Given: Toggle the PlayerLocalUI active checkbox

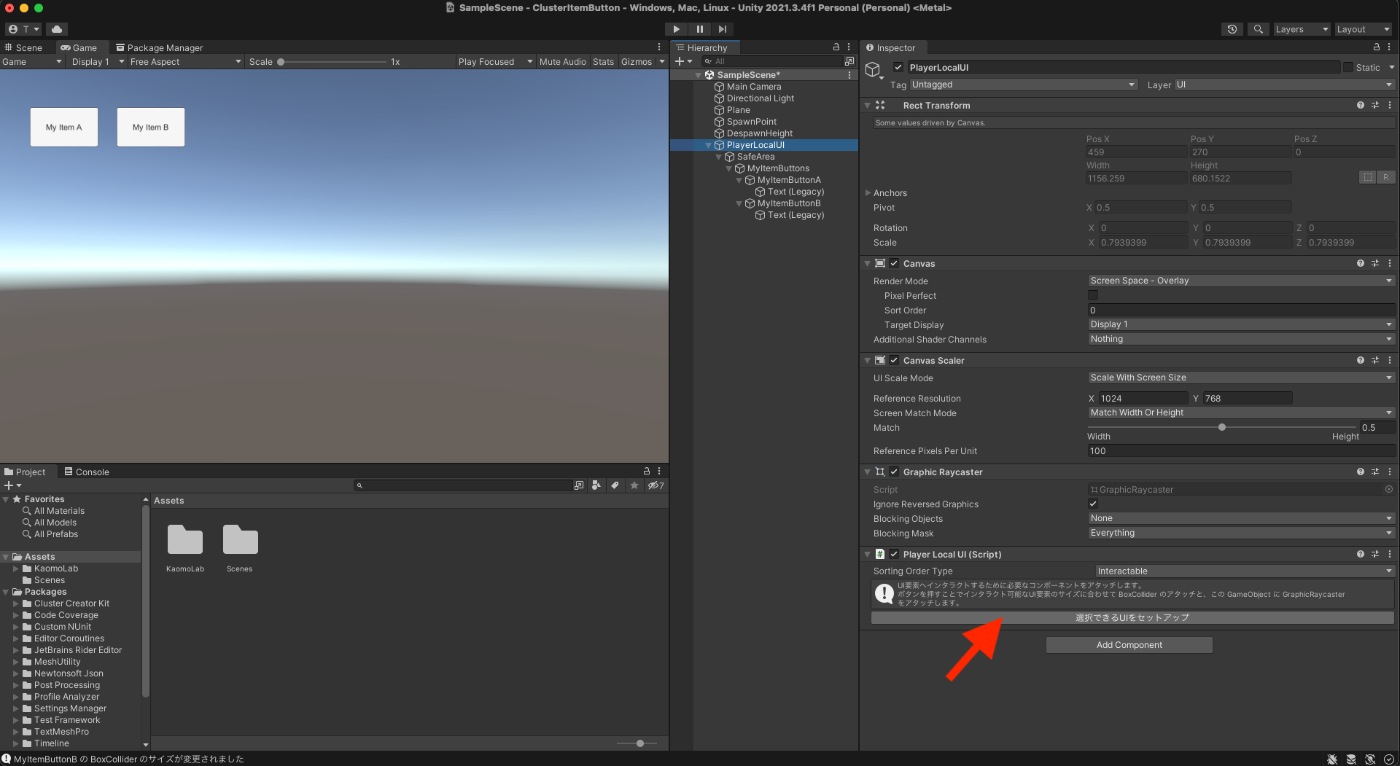Looking at the screenshot, I should pyautogui.click(x=898, y=67).
